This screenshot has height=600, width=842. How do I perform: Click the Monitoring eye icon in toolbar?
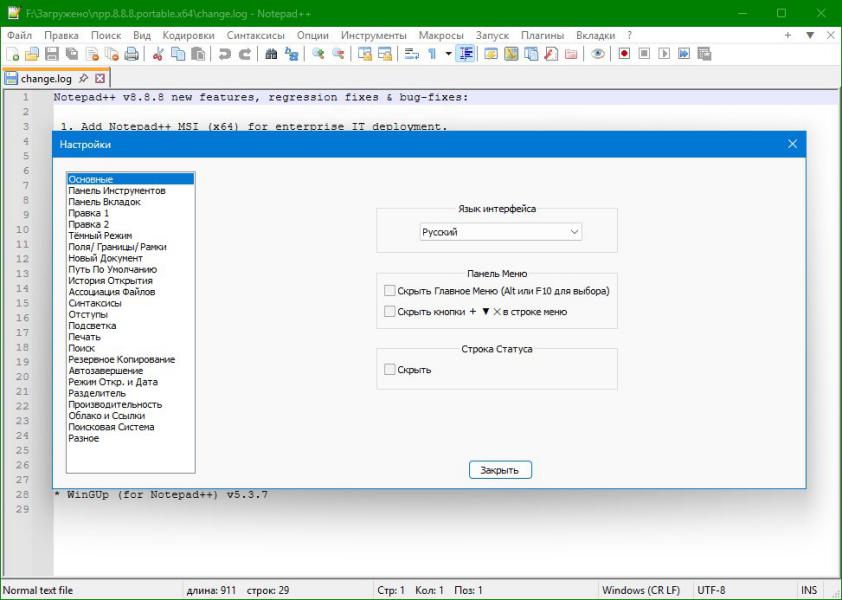pyautogui.click(x=598, y=54)
